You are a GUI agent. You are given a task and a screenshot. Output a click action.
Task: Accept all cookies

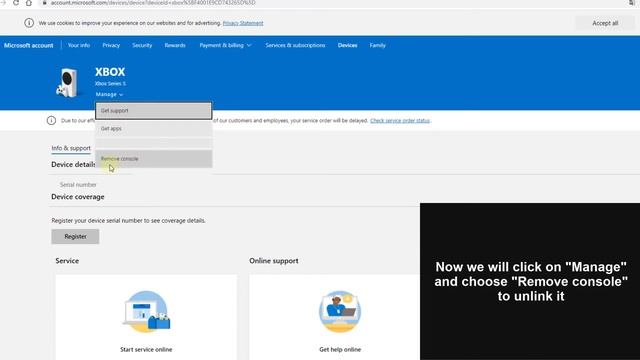point(605,23)
